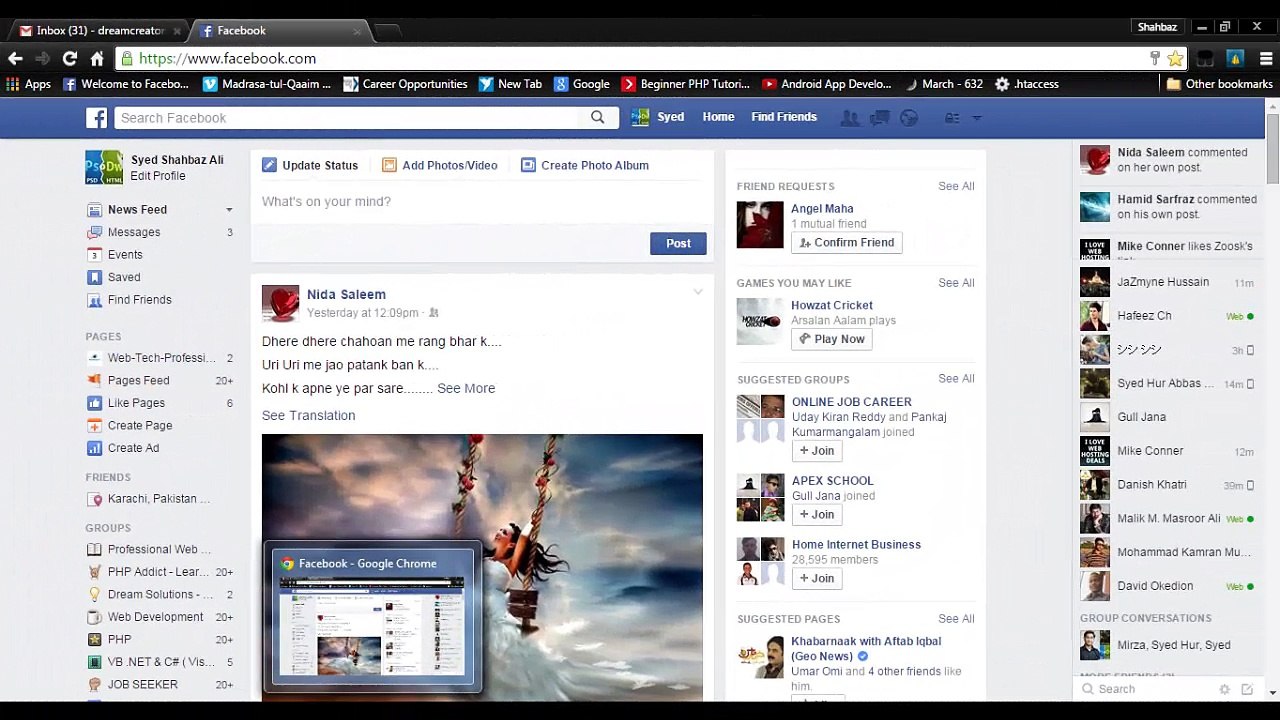Open the Apps shortcut in the bookmarks bar

coord(28,84)
